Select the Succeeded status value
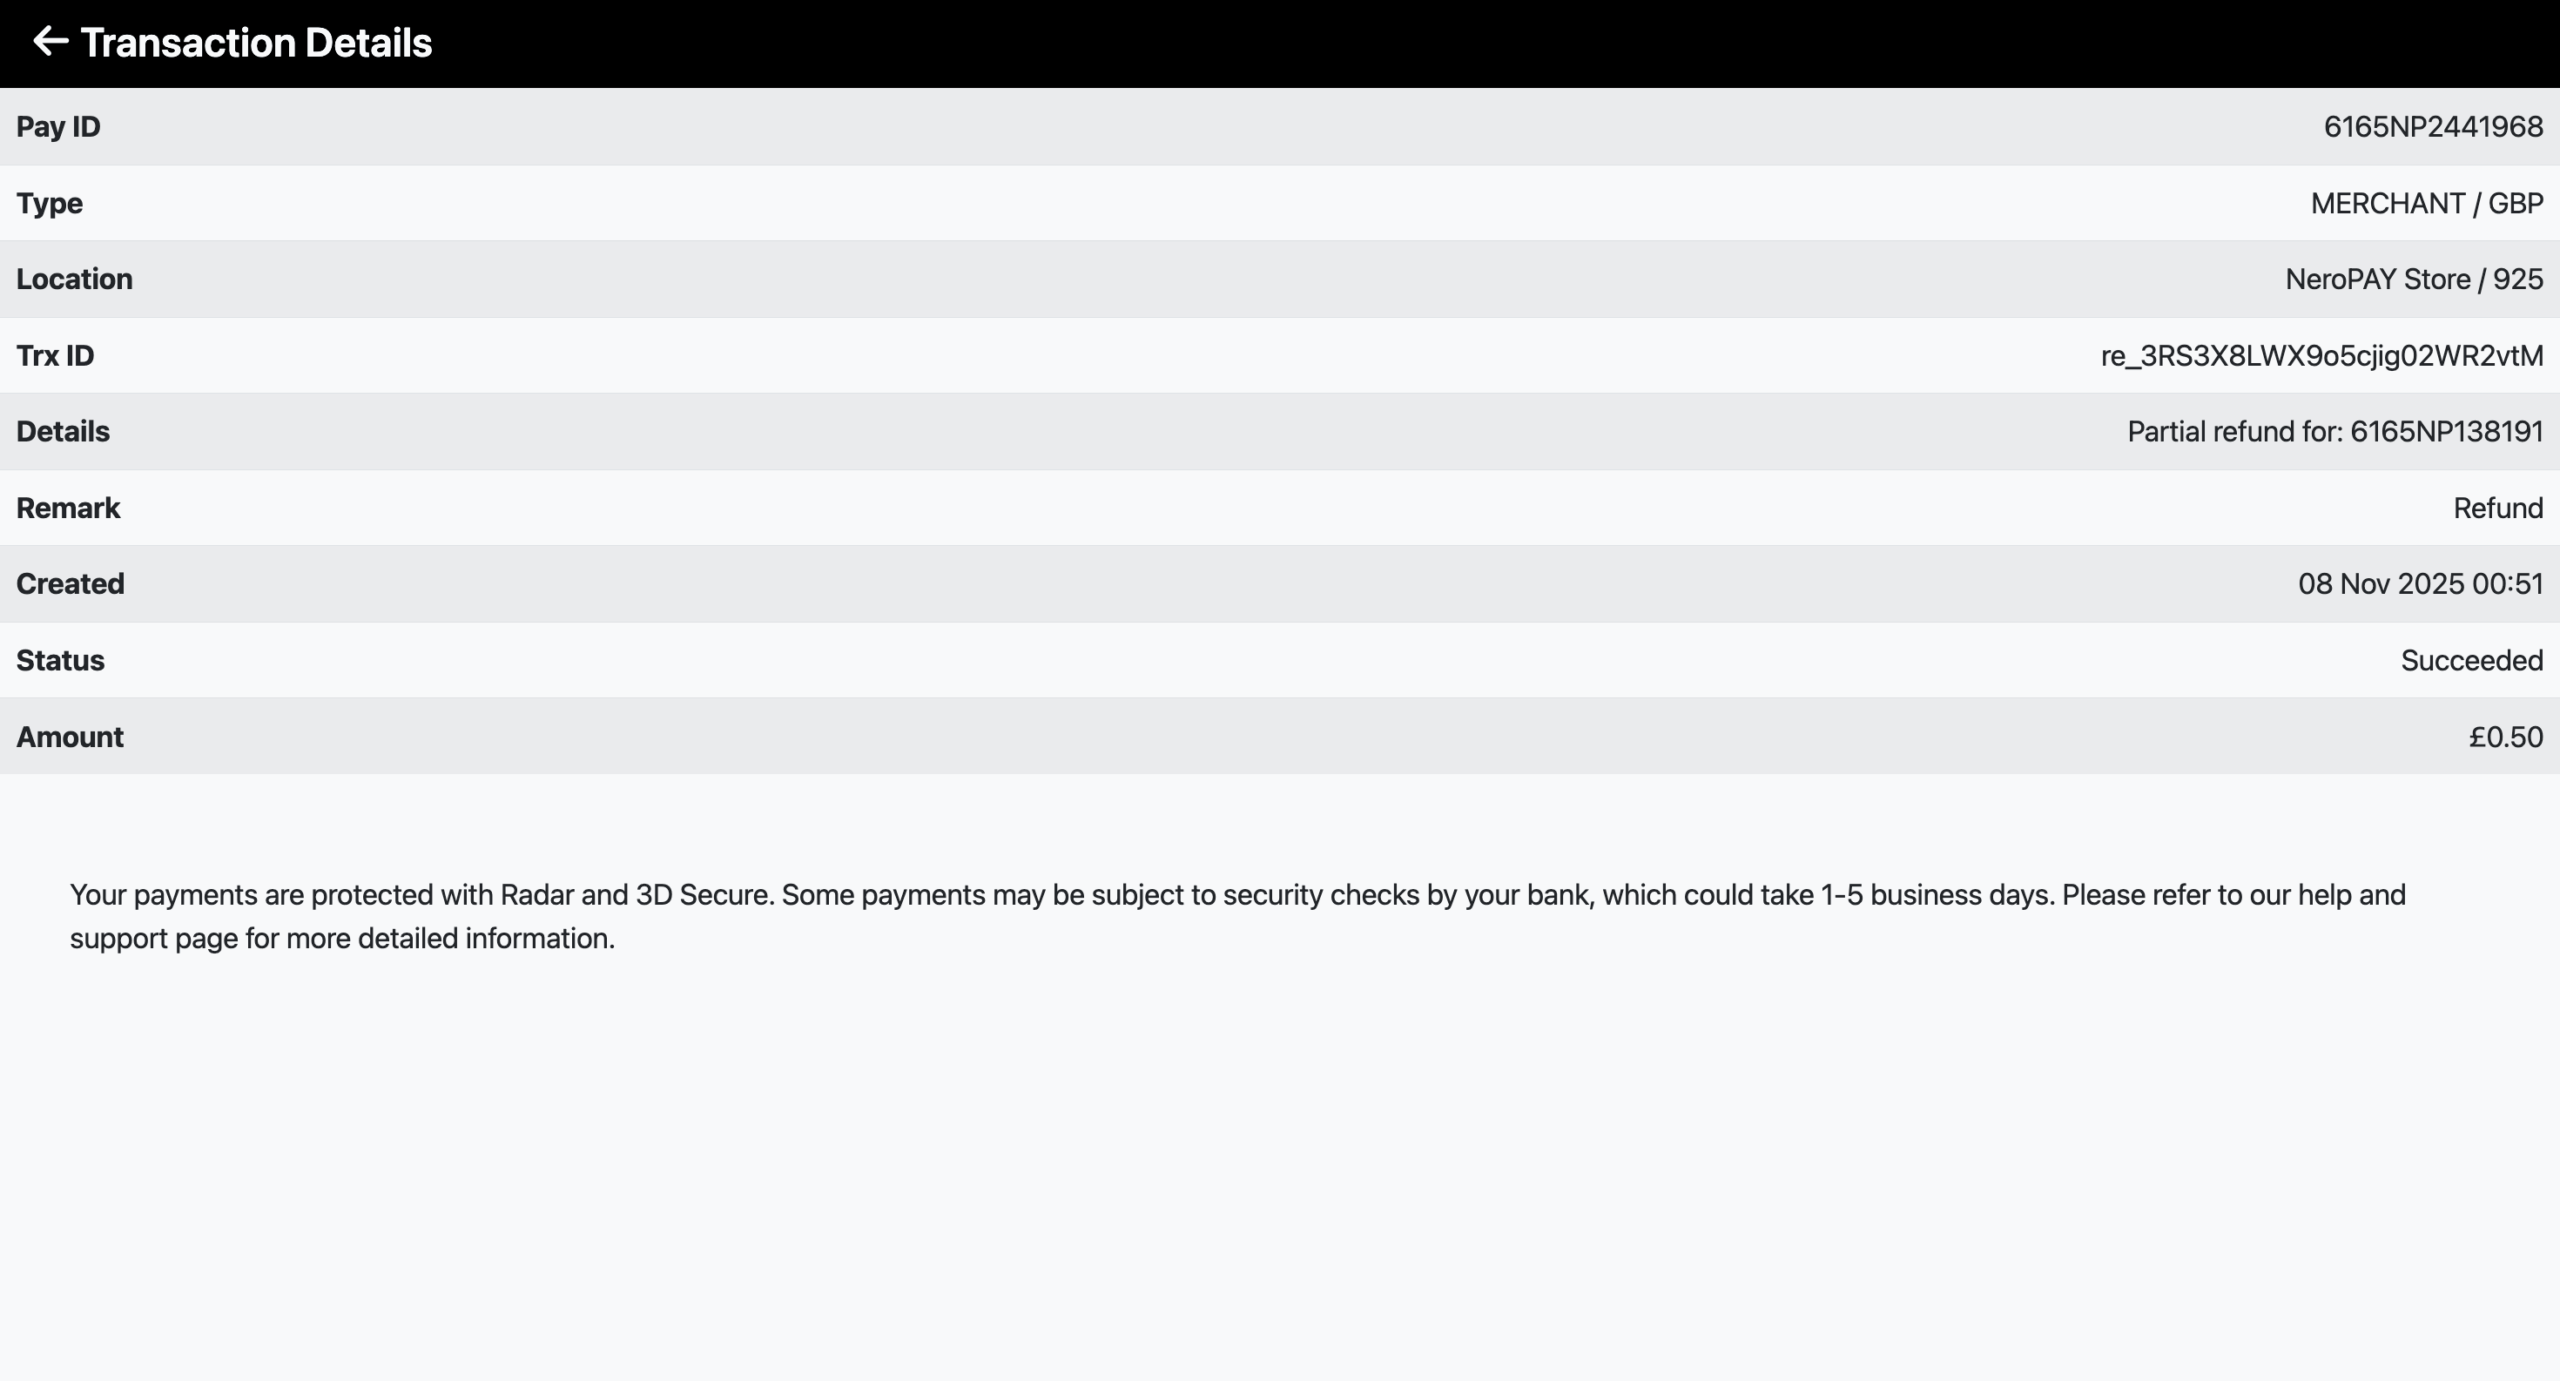This screenshot has height=1381, width=2560. (x=2471, y=661)
